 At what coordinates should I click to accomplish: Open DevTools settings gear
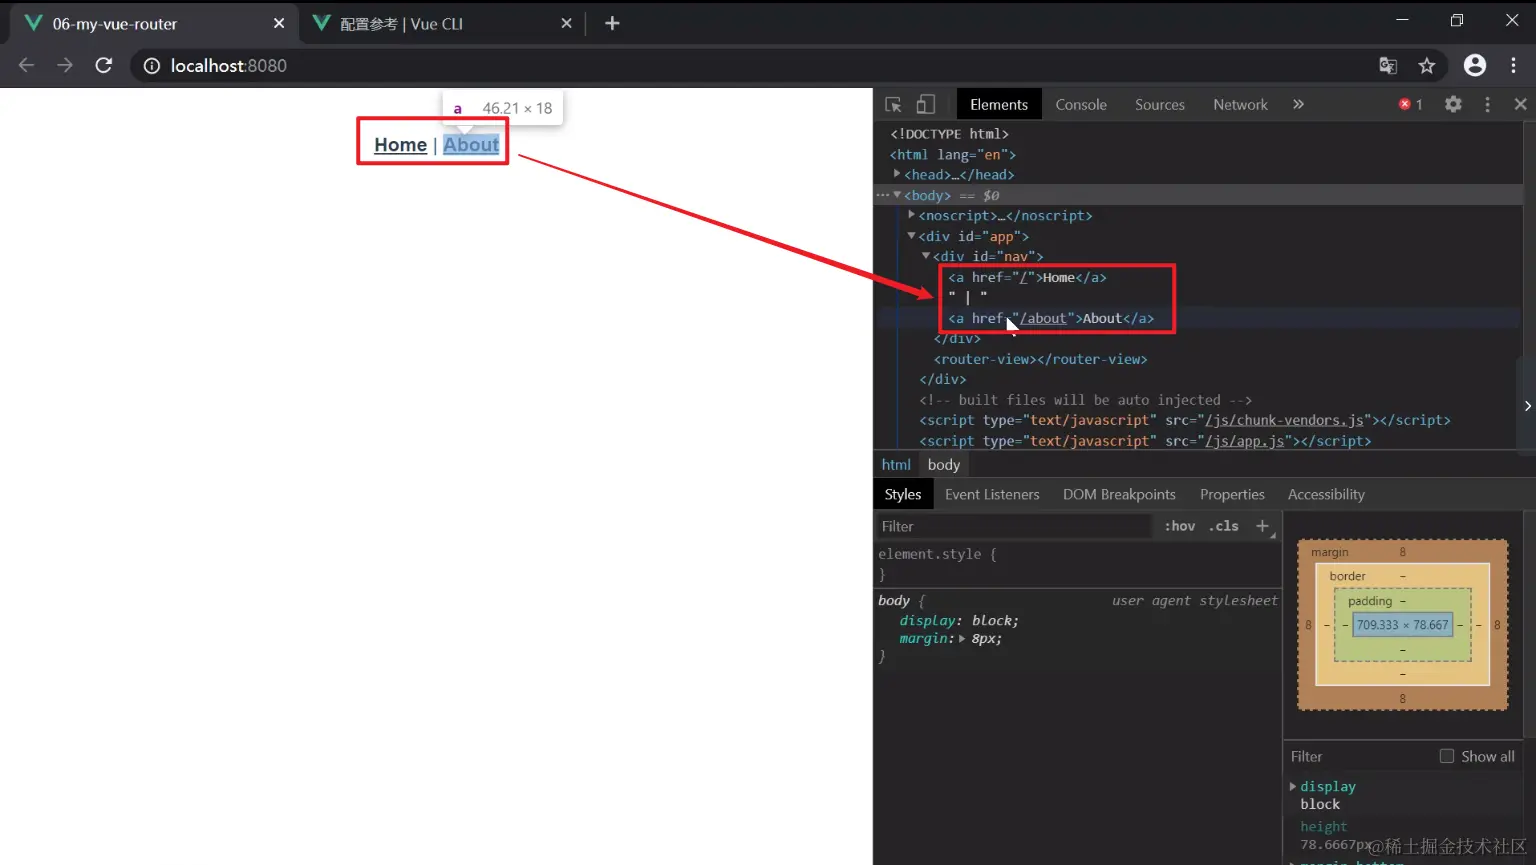click(1453, 104)
